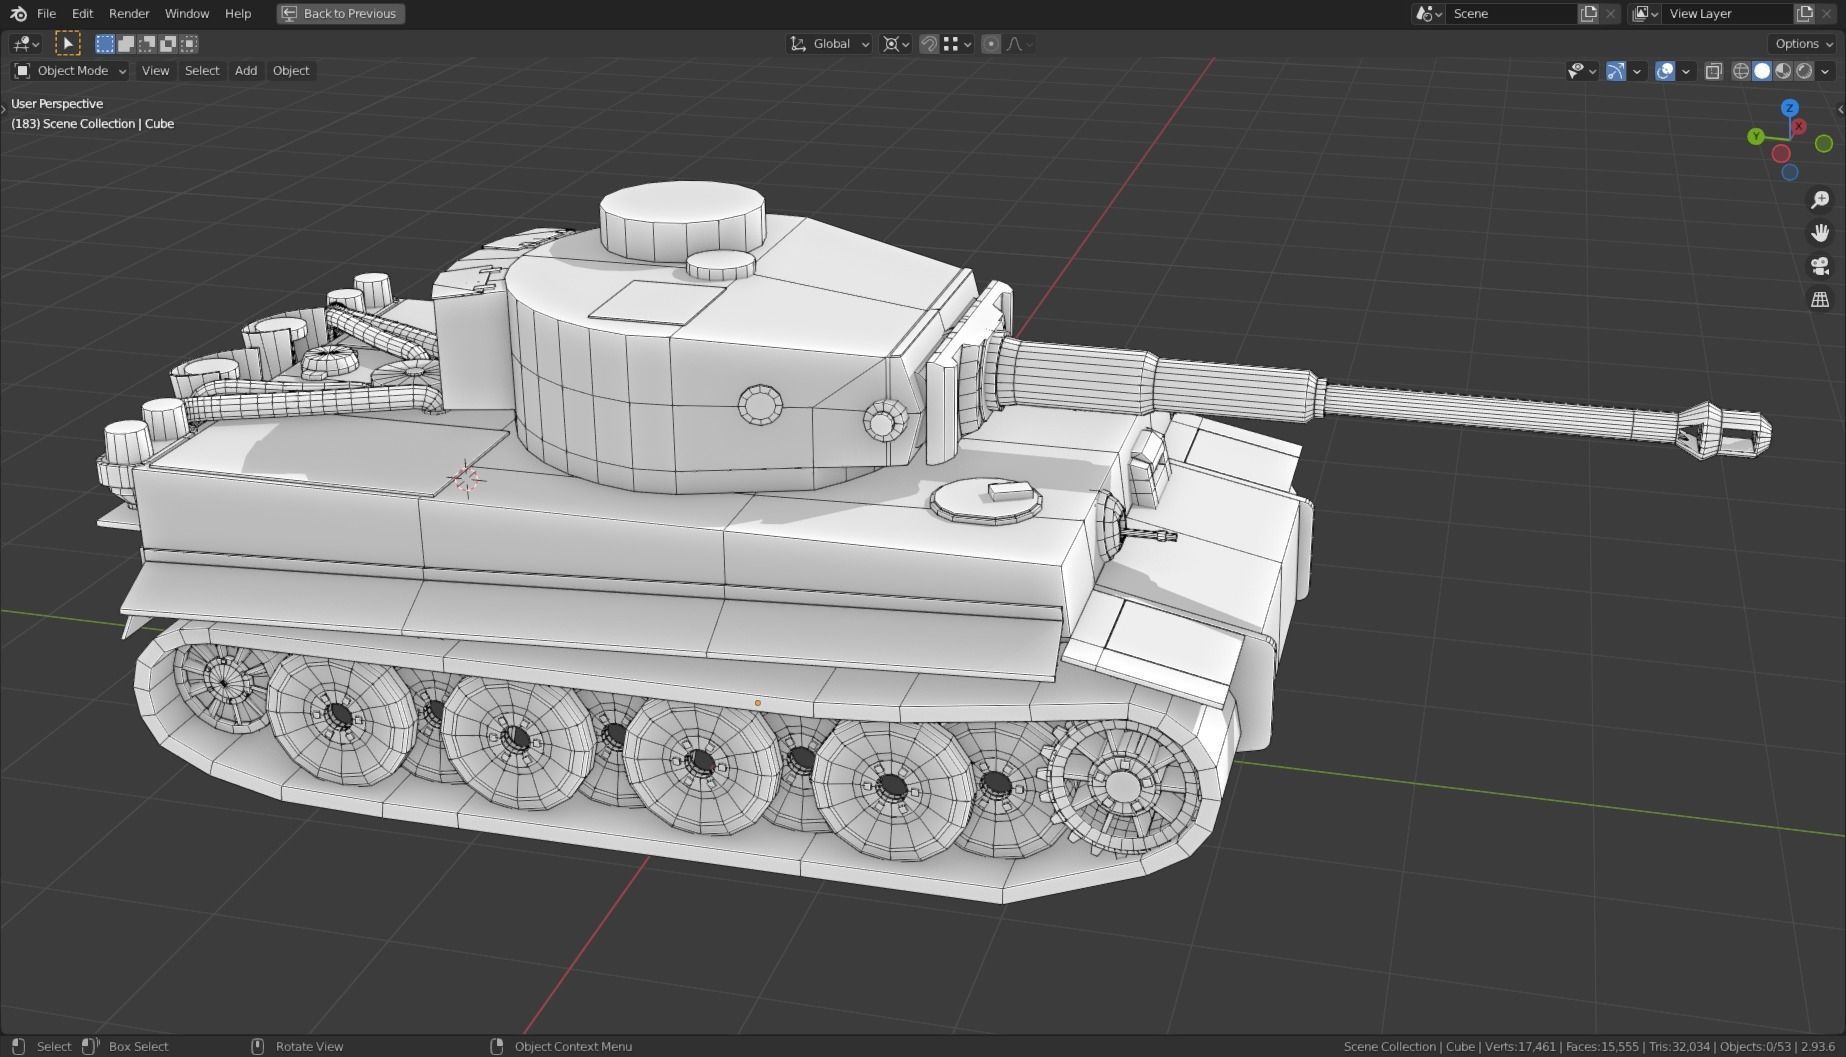The image size is (1846, 1057).
Task: Toggle camera view icon
Action: click(x=1820, y=266)
